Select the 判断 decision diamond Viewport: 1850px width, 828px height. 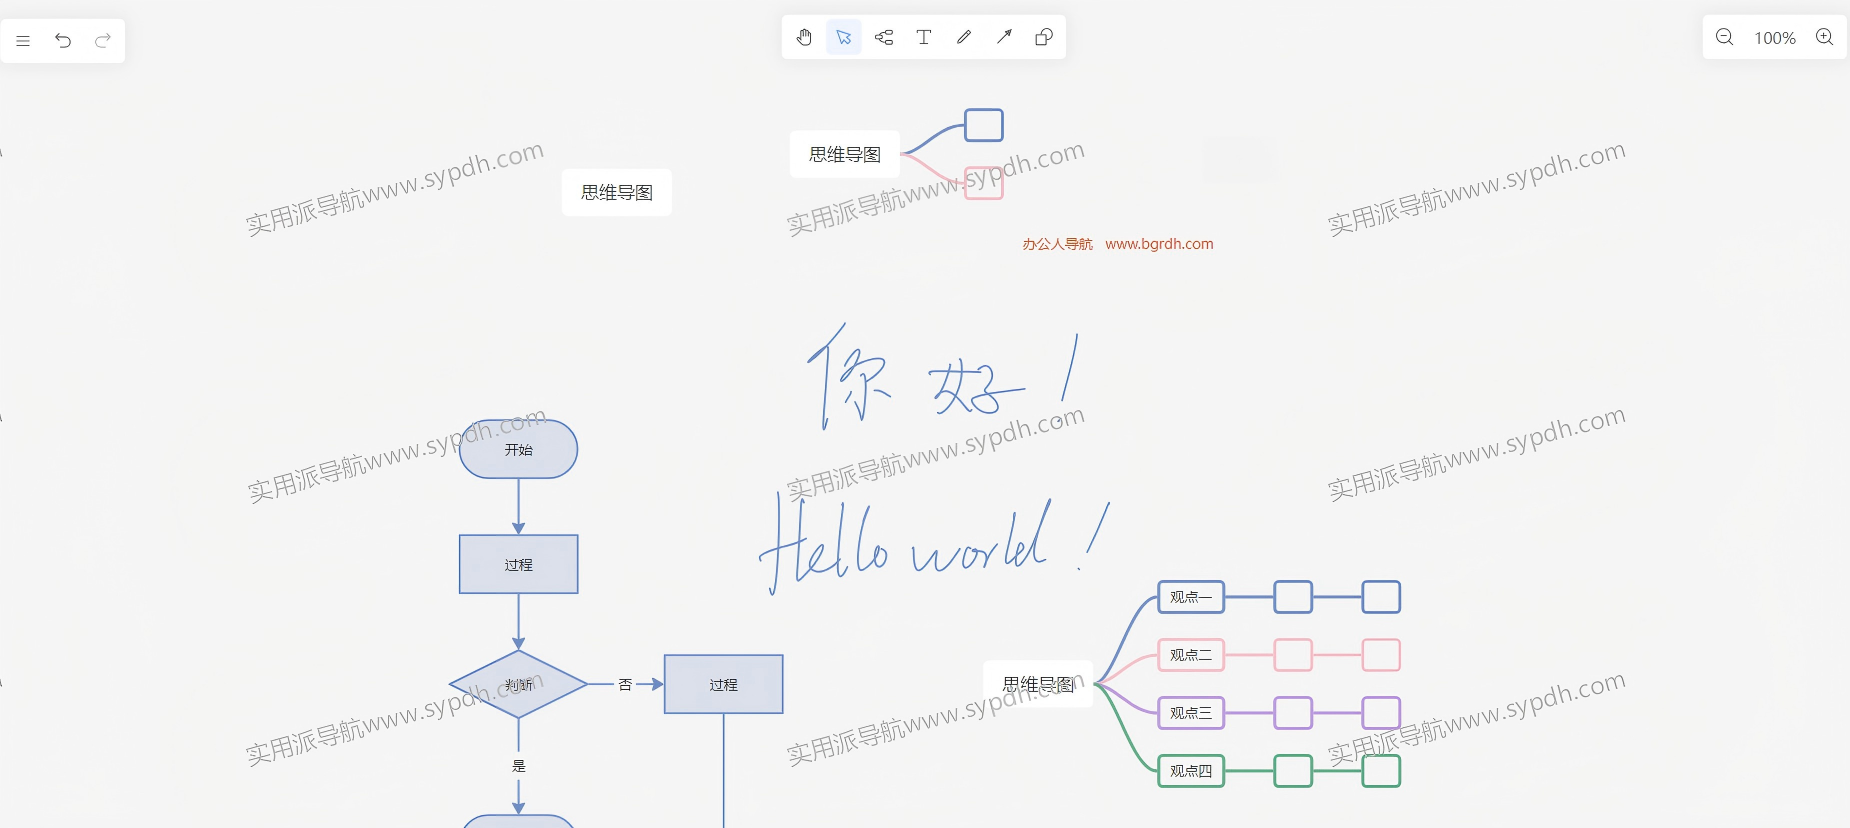point(518,685)
